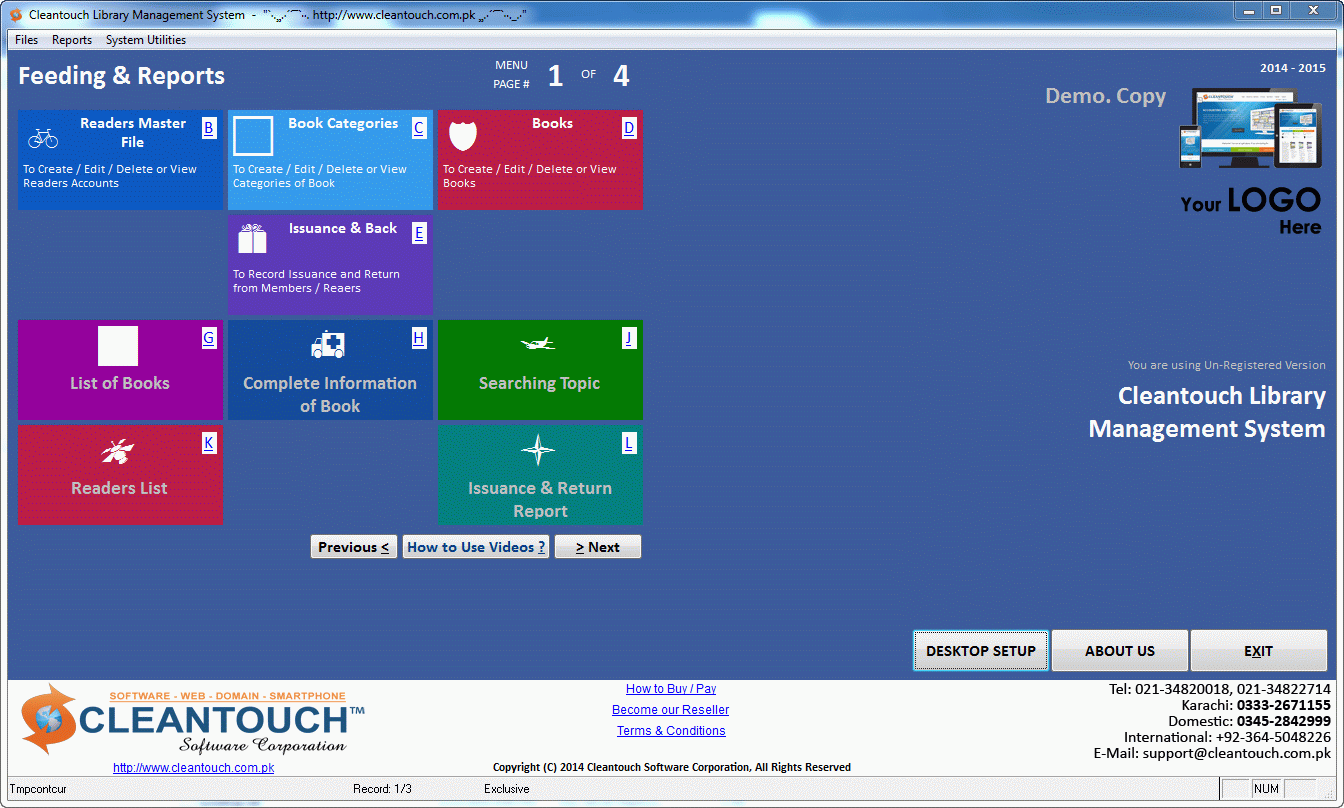Open the System Utilities menu
The height and width of the screenshot is (808, 1344).
pos(146,40)
